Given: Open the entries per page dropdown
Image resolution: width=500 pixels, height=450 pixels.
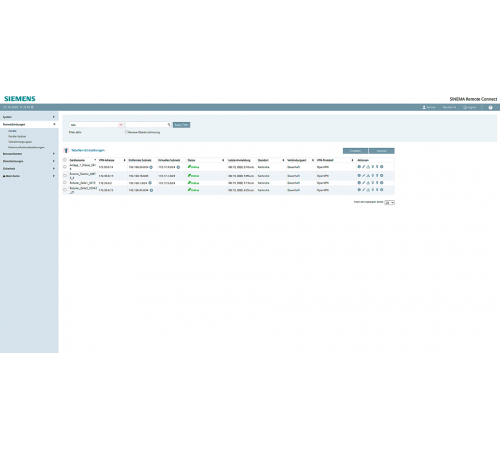Looking at the screenshot, I should click(x=389, y=202).
